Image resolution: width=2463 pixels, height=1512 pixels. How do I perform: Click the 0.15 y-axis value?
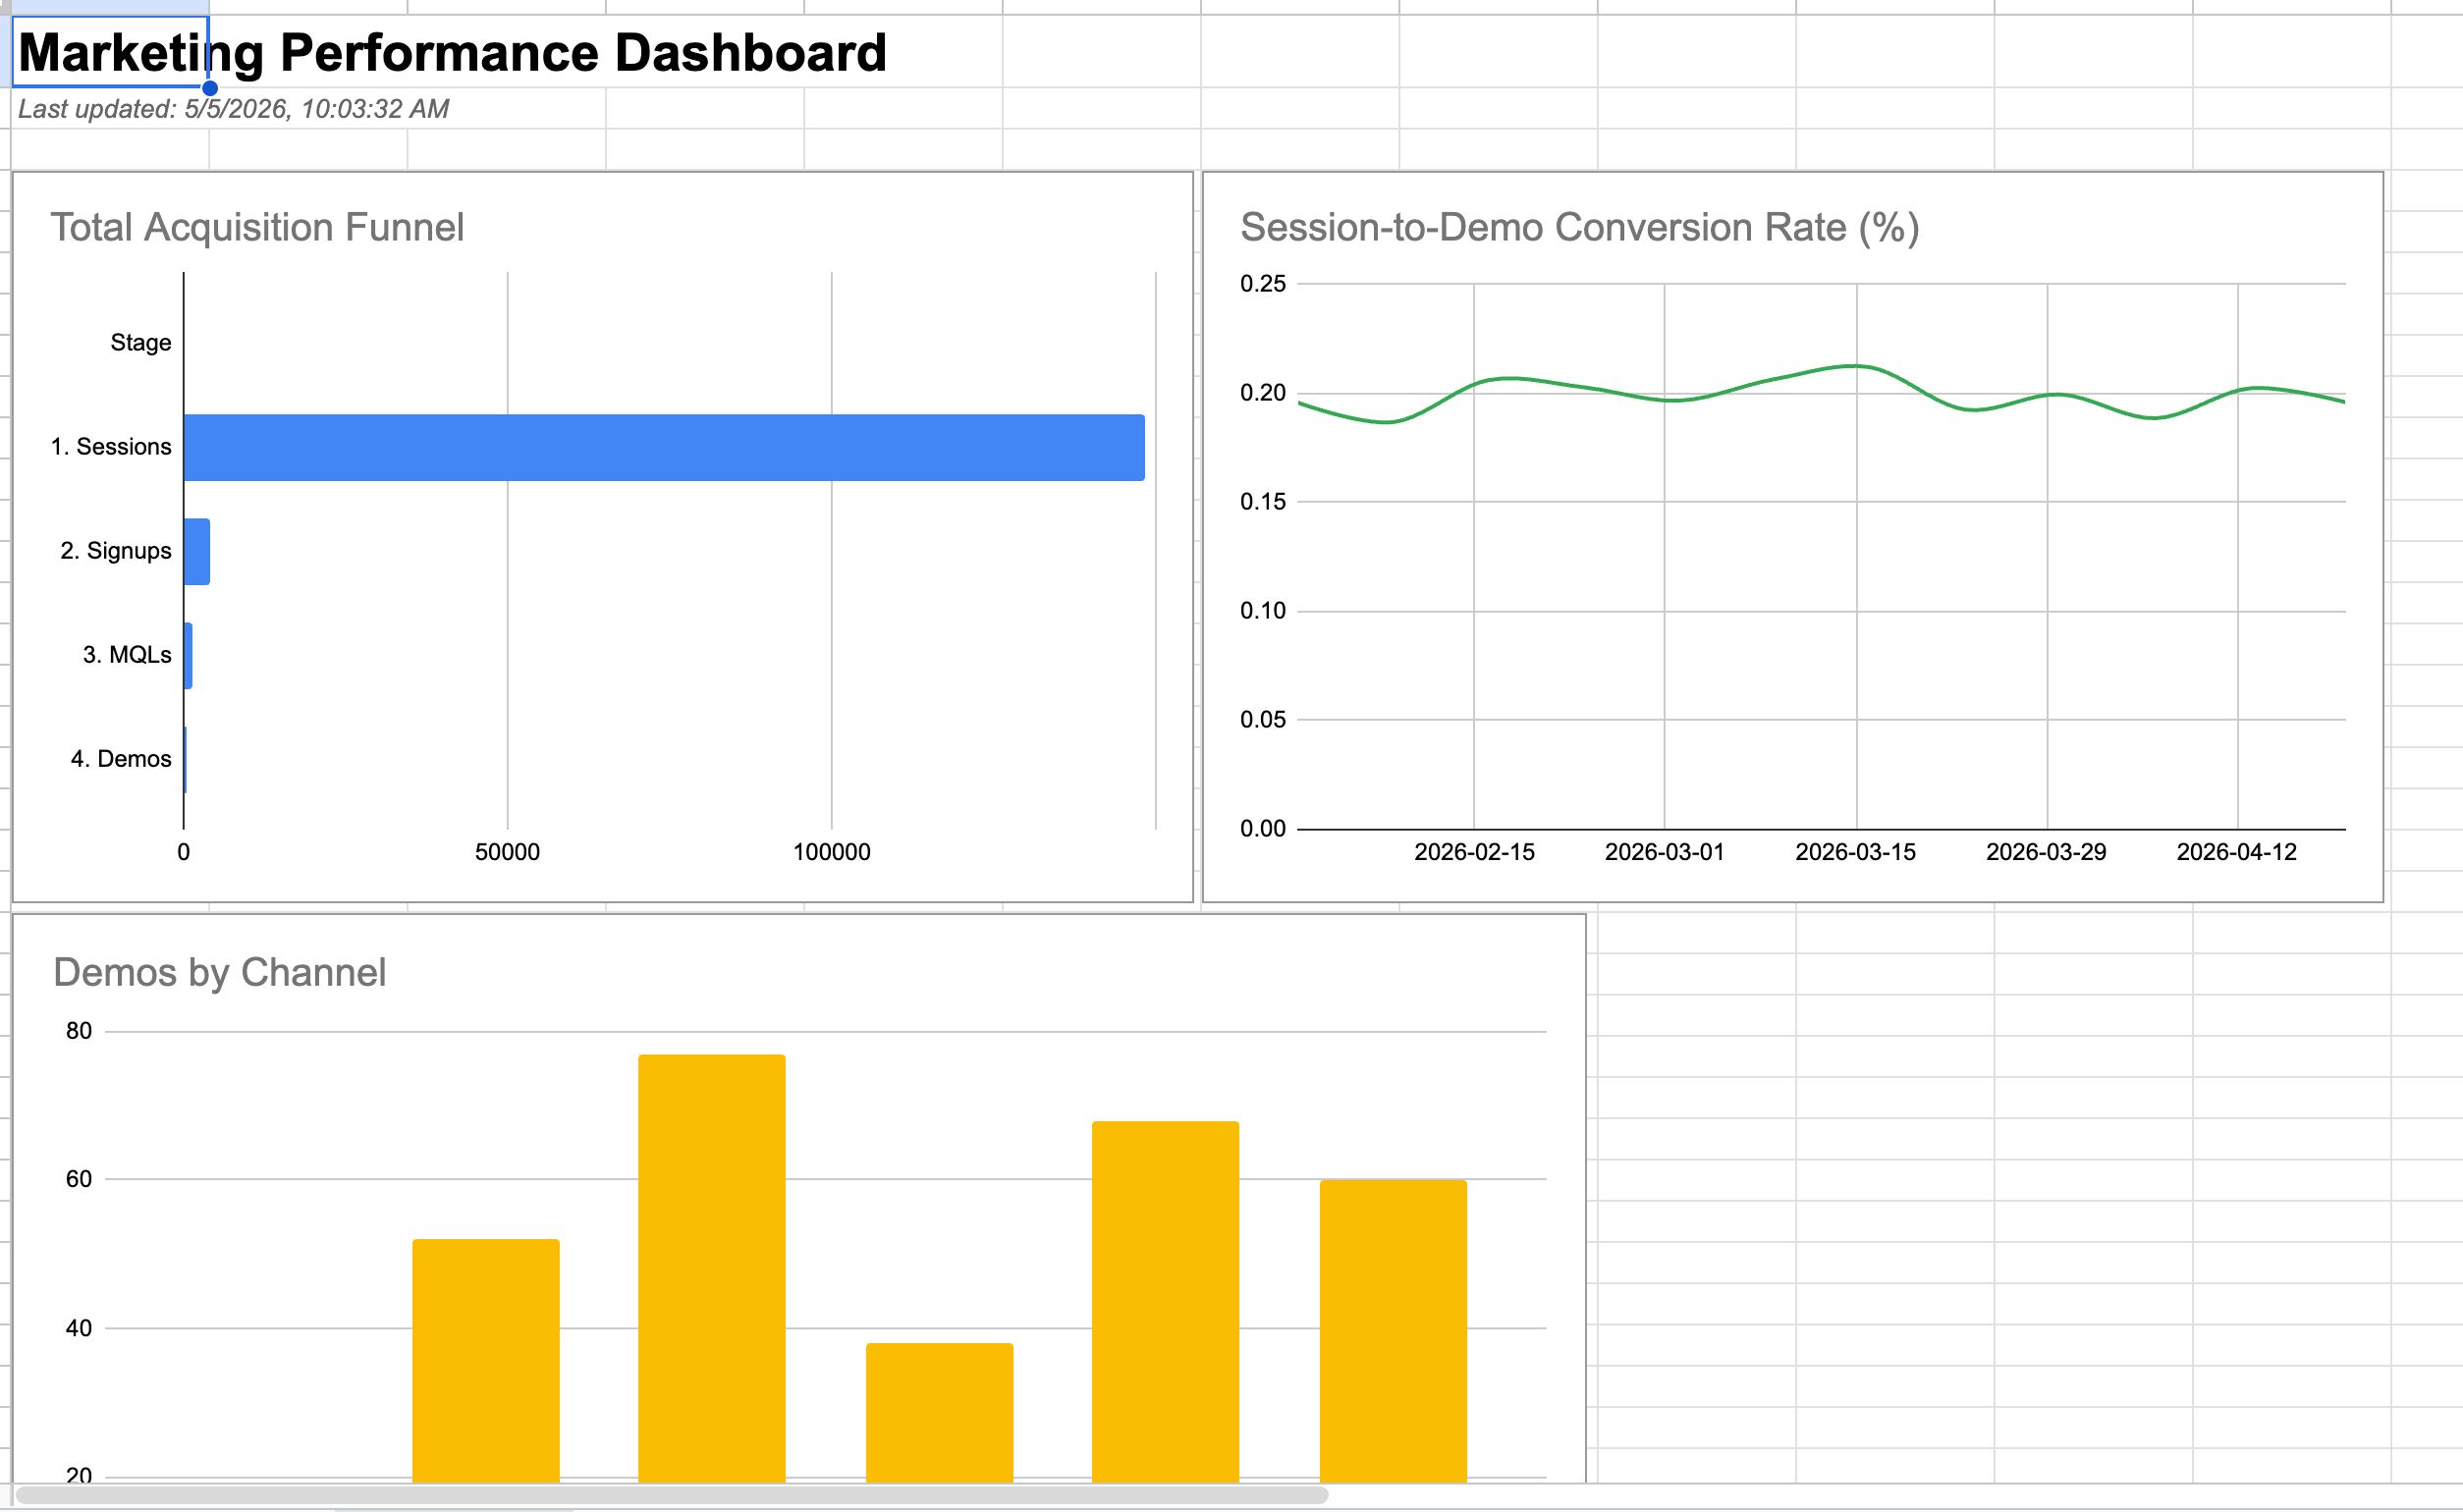tap(1263, 502)
